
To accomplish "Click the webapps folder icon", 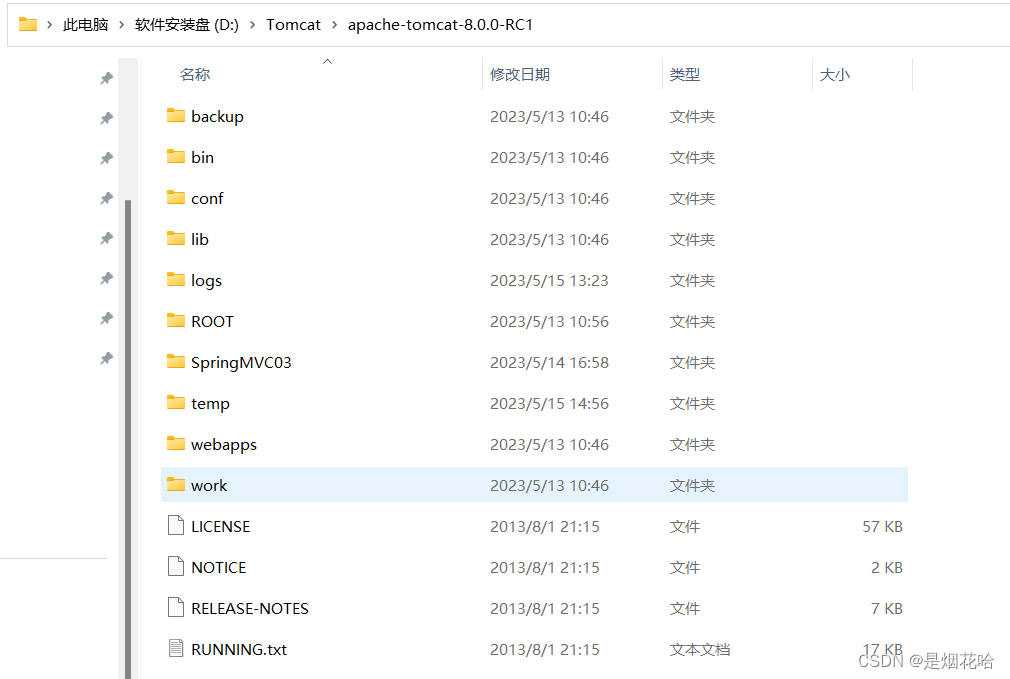I will point(176,444).
